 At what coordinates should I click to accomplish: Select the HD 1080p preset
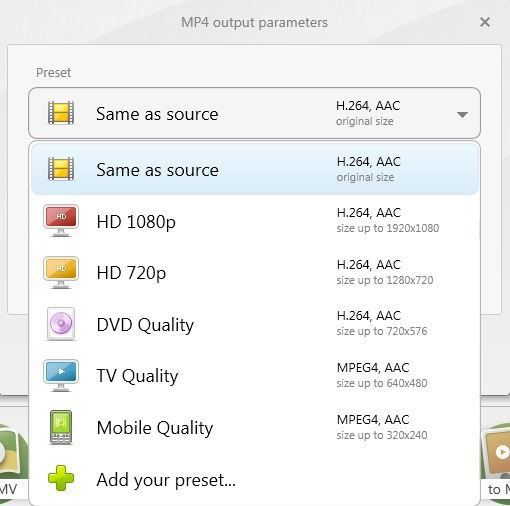[x=255, y=221]
